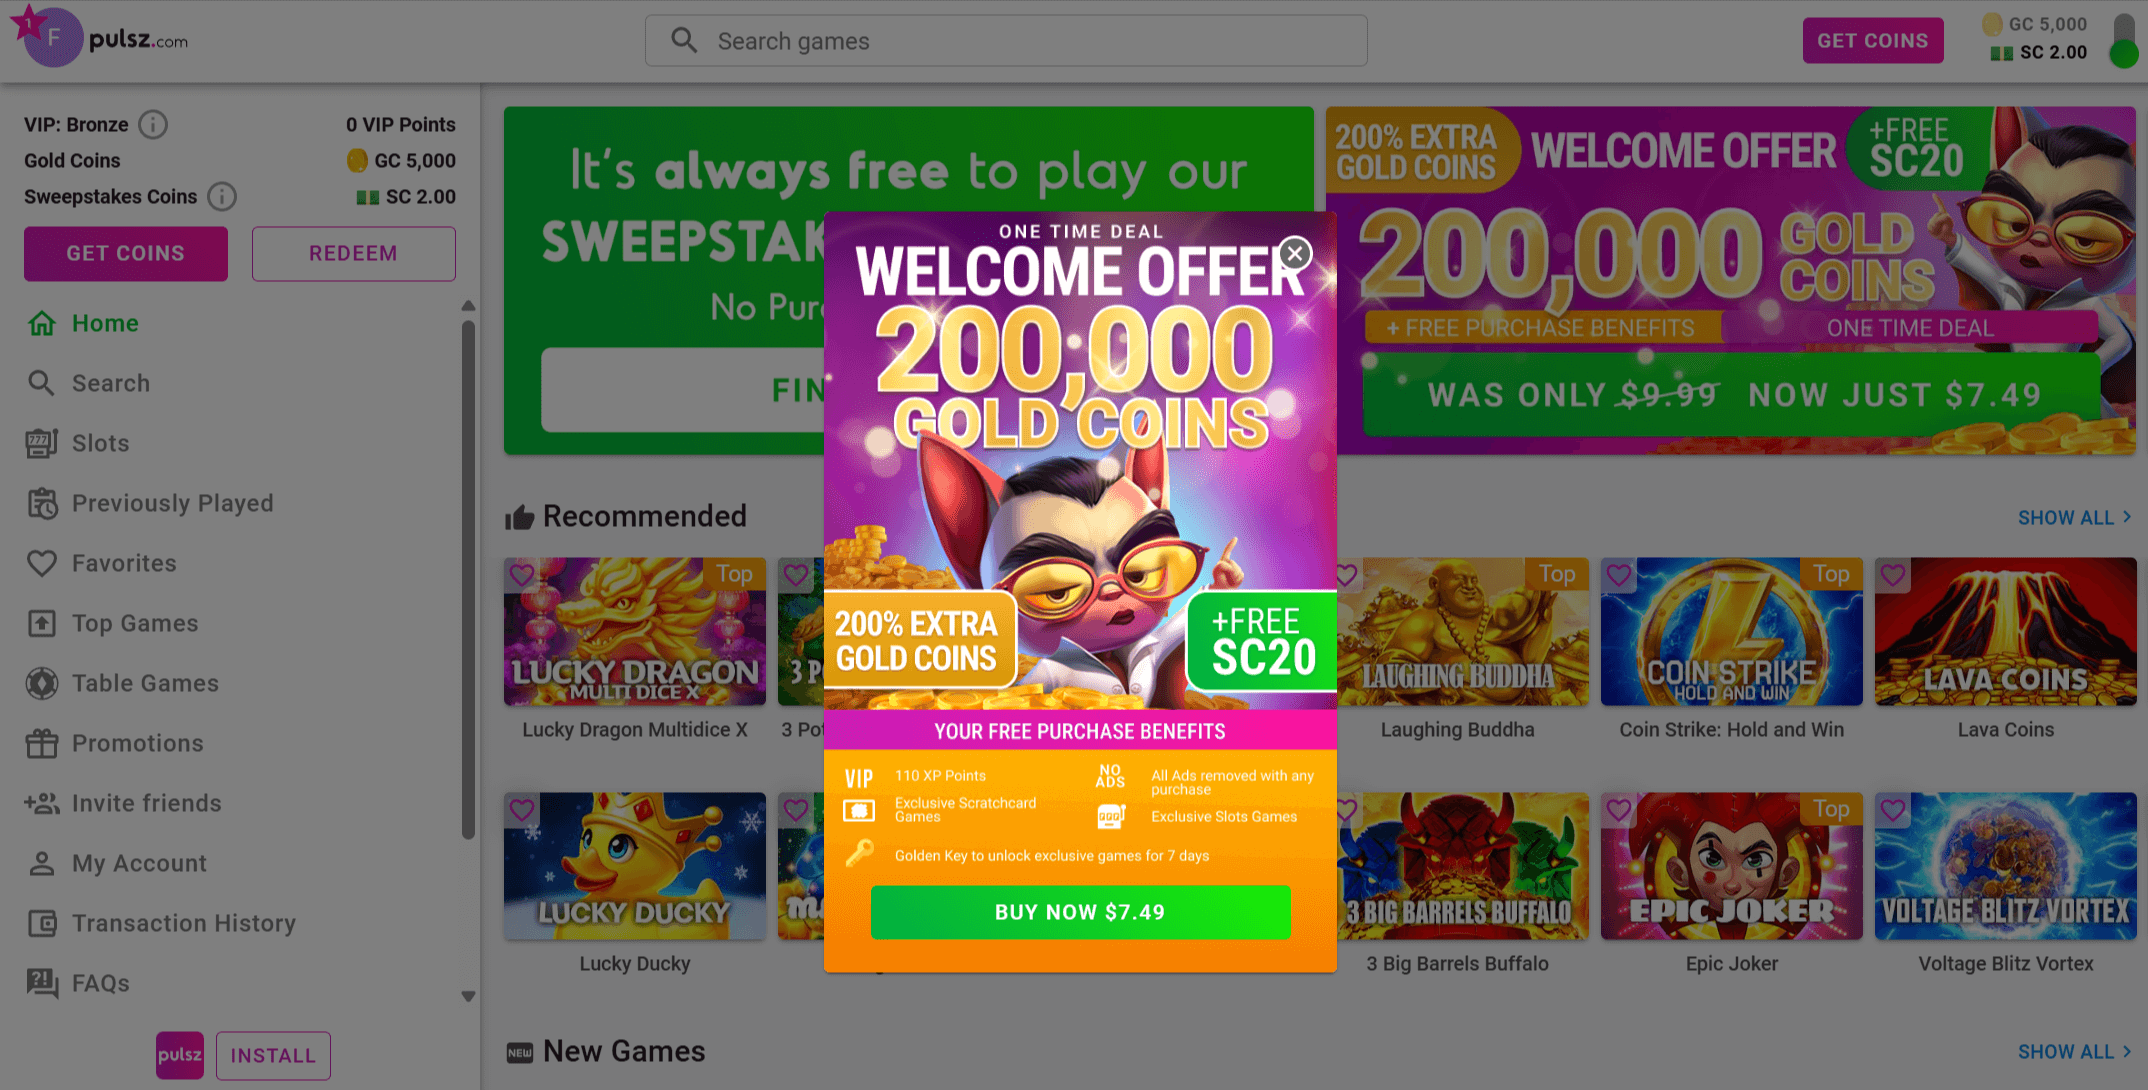
Task: Focus the Search games field
Action: (x=1006, y=41)
